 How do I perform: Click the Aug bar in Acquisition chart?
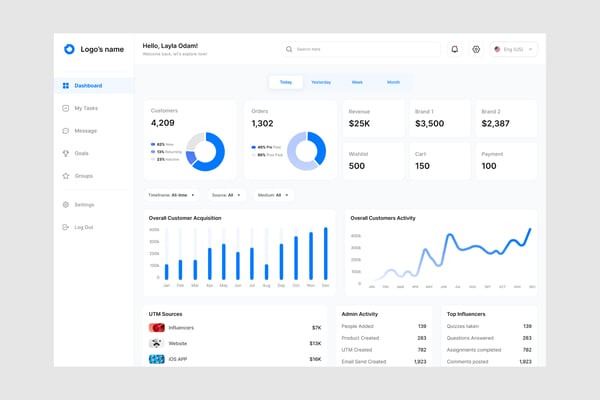266,272
